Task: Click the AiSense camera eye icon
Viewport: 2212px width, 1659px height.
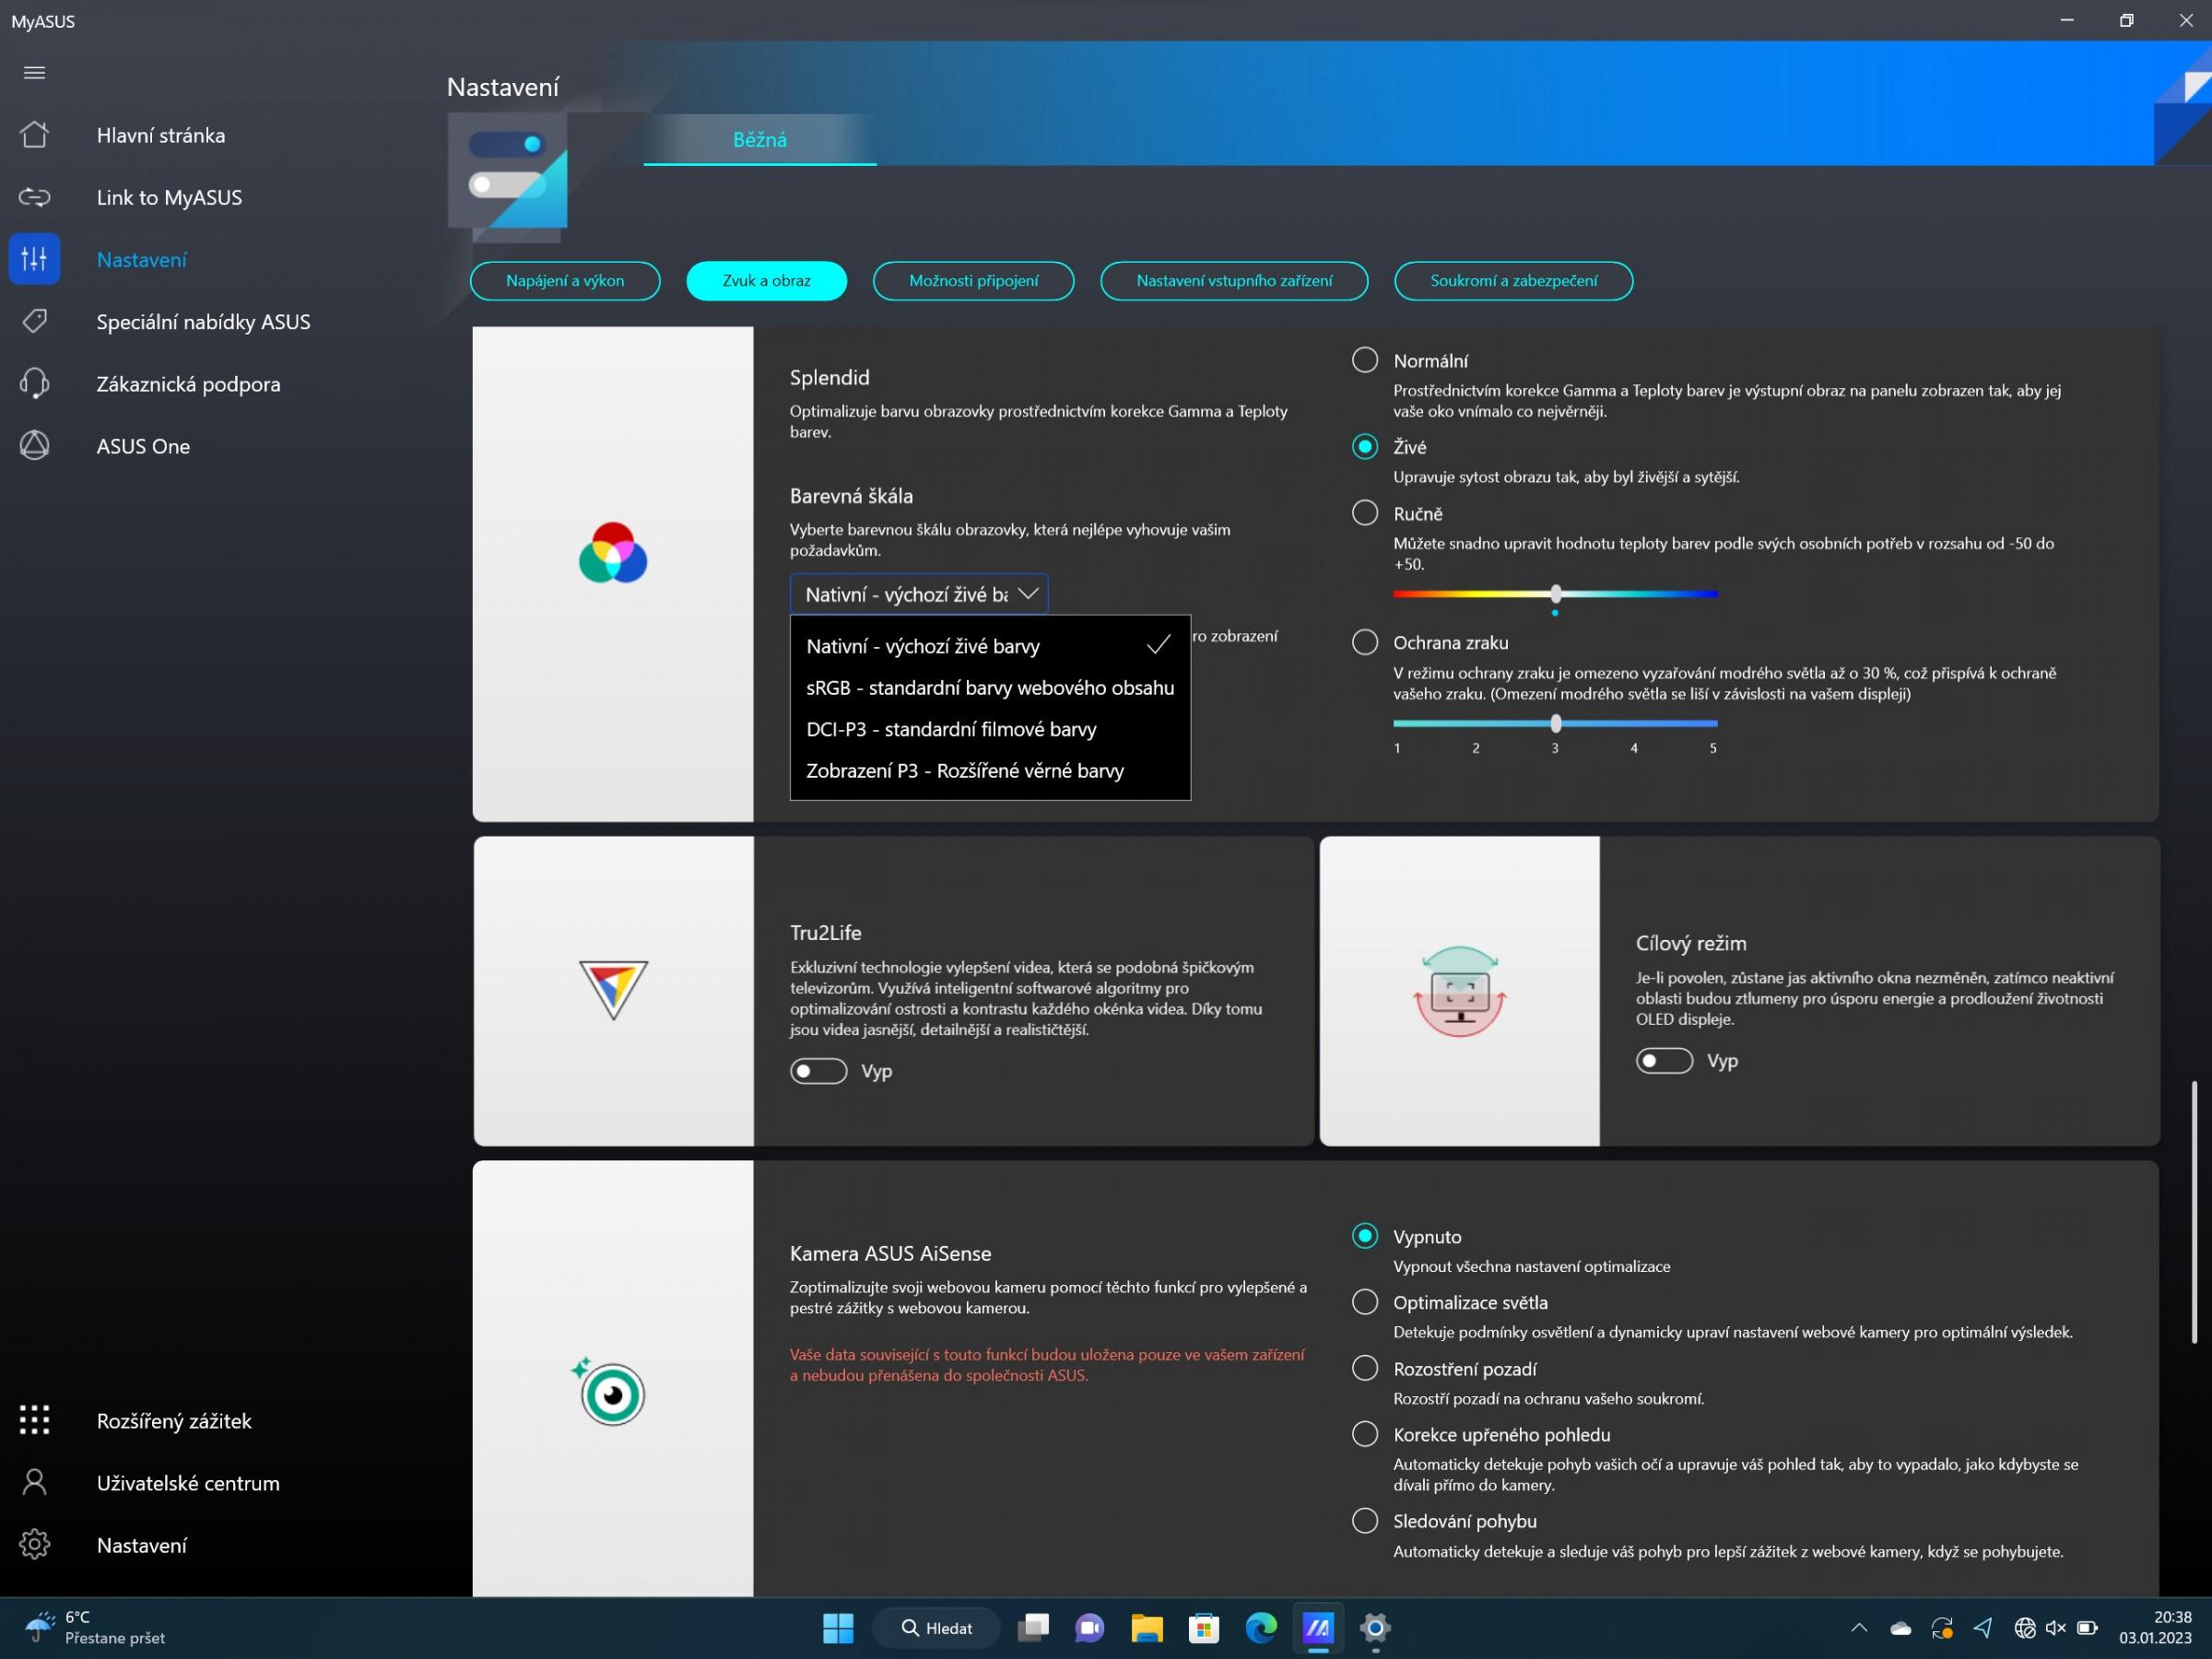Action: click(x=609, y=1391)
